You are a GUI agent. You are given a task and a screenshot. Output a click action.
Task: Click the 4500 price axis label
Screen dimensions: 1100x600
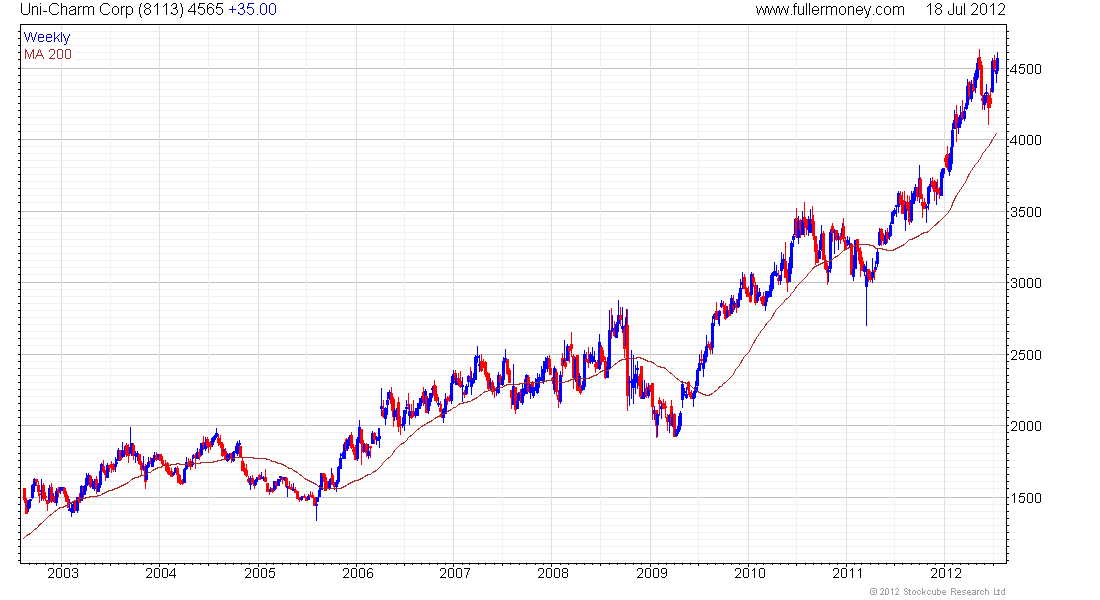[x=1026, y=69]
